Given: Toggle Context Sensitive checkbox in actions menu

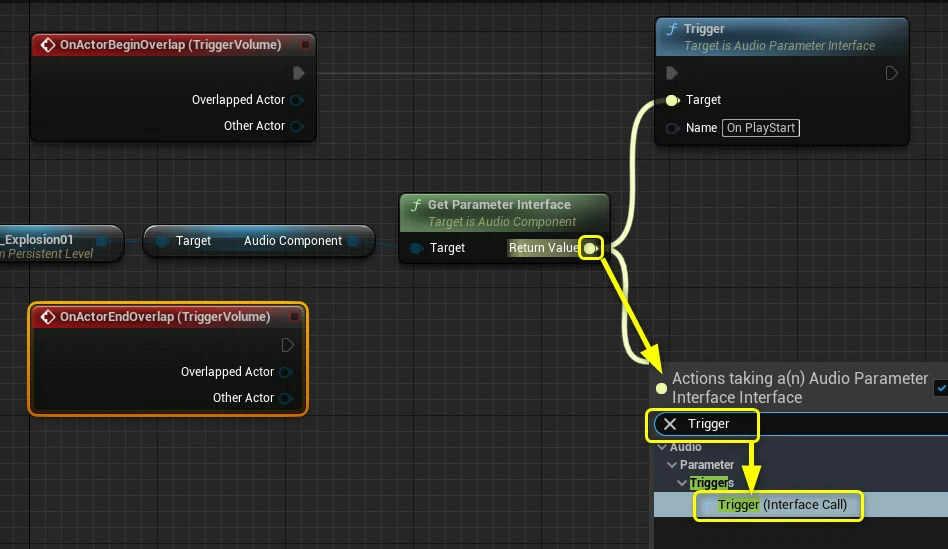Looking at the screenshot, I should 941,388.
